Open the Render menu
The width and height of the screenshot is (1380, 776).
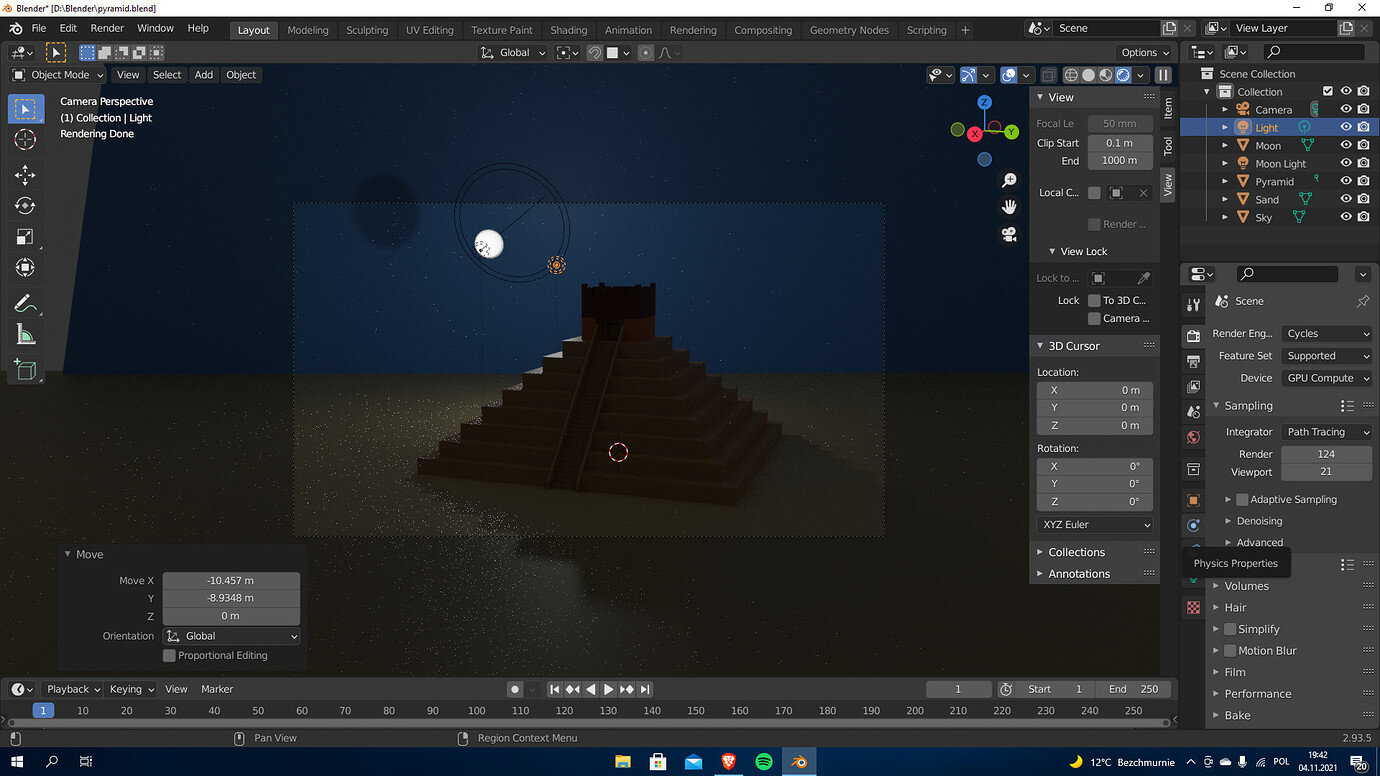(106, 28)
